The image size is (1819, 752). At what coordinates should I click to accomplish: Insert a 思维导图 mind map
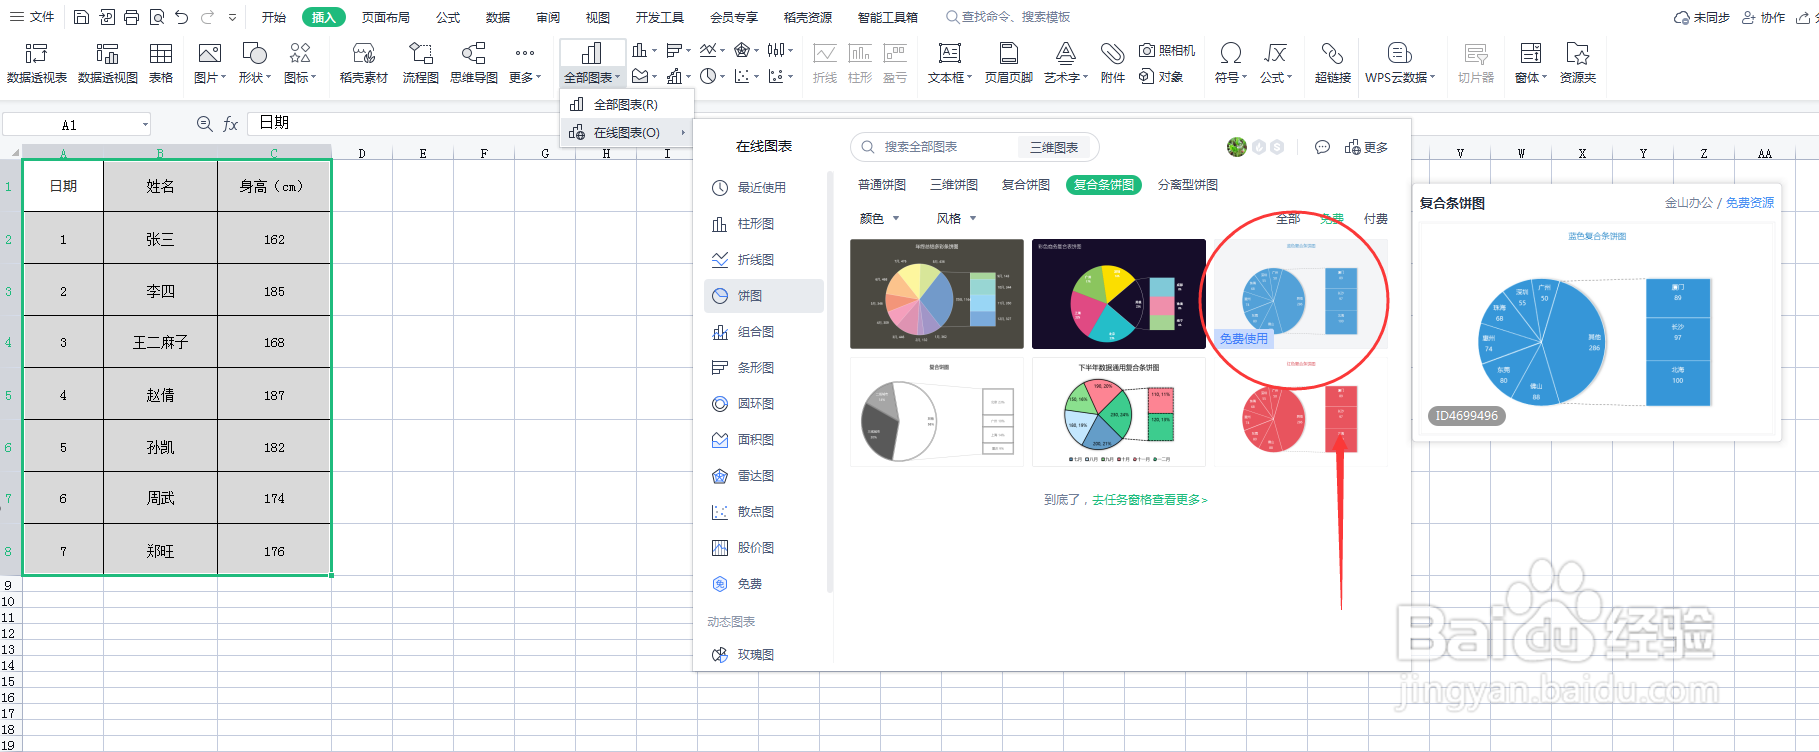pos(474,63)
